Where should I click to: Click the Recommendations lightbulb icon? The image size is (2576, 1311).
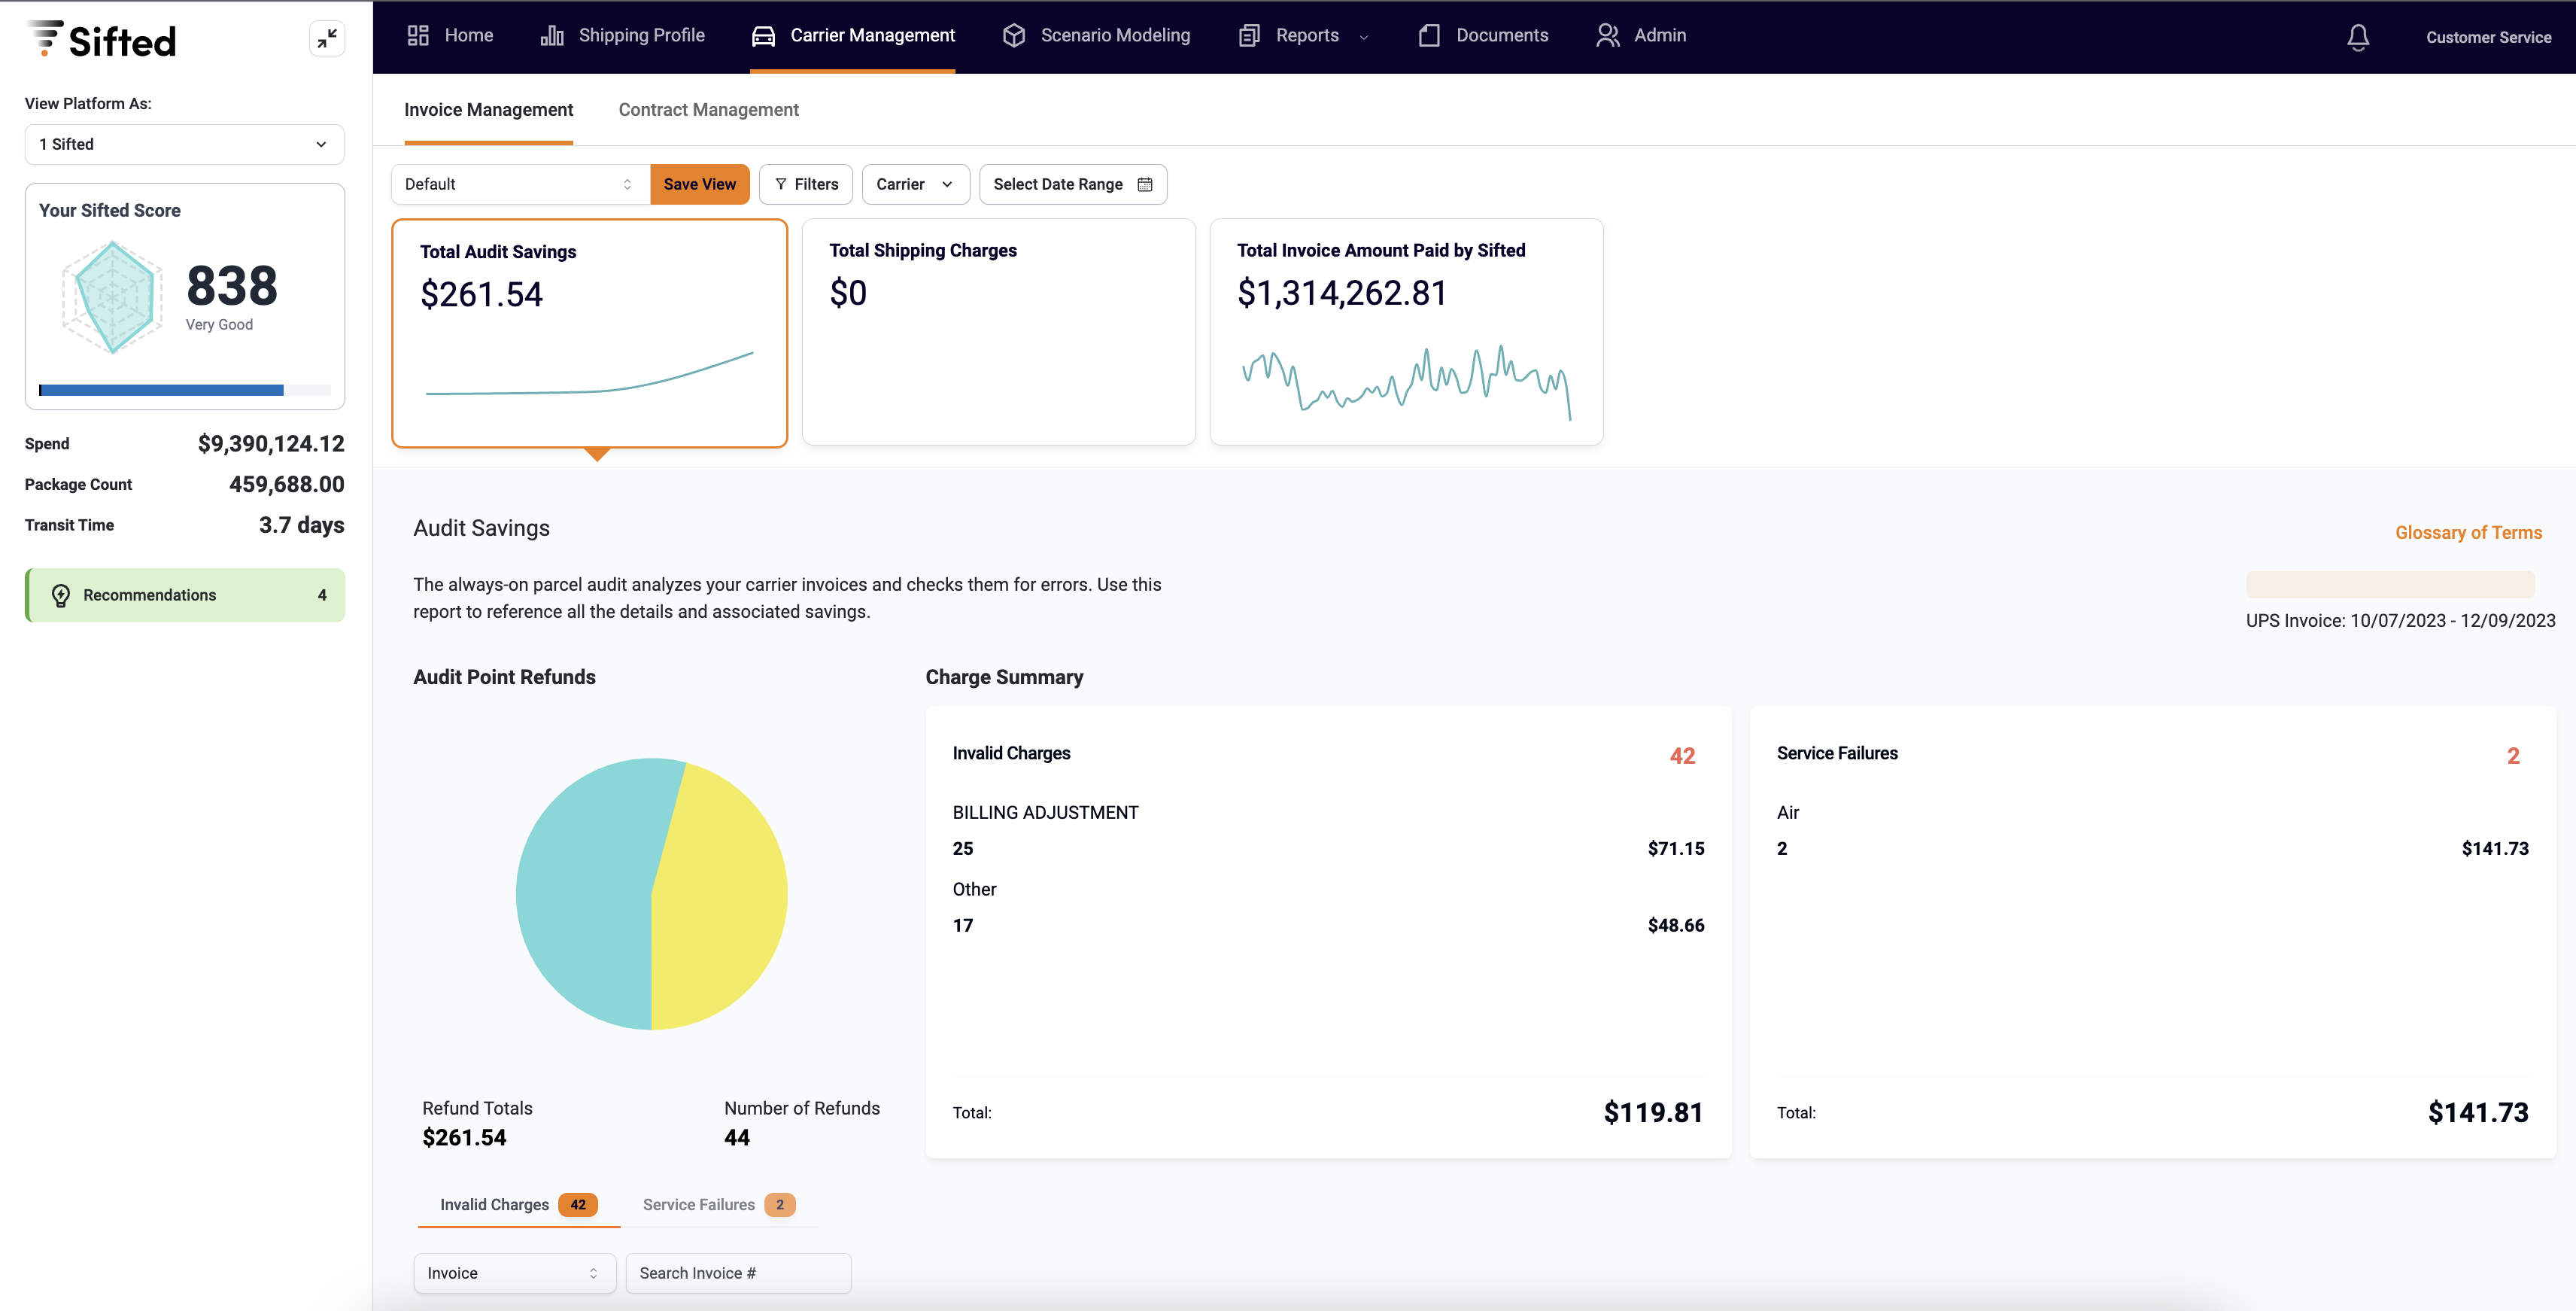tap(60, 594)
